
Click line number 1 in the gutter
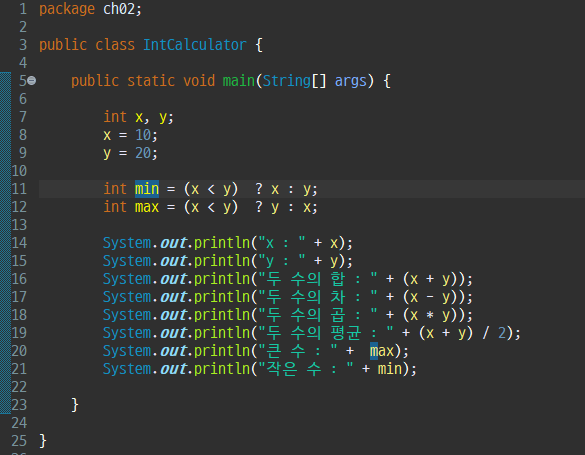click(x=23, y=9)
